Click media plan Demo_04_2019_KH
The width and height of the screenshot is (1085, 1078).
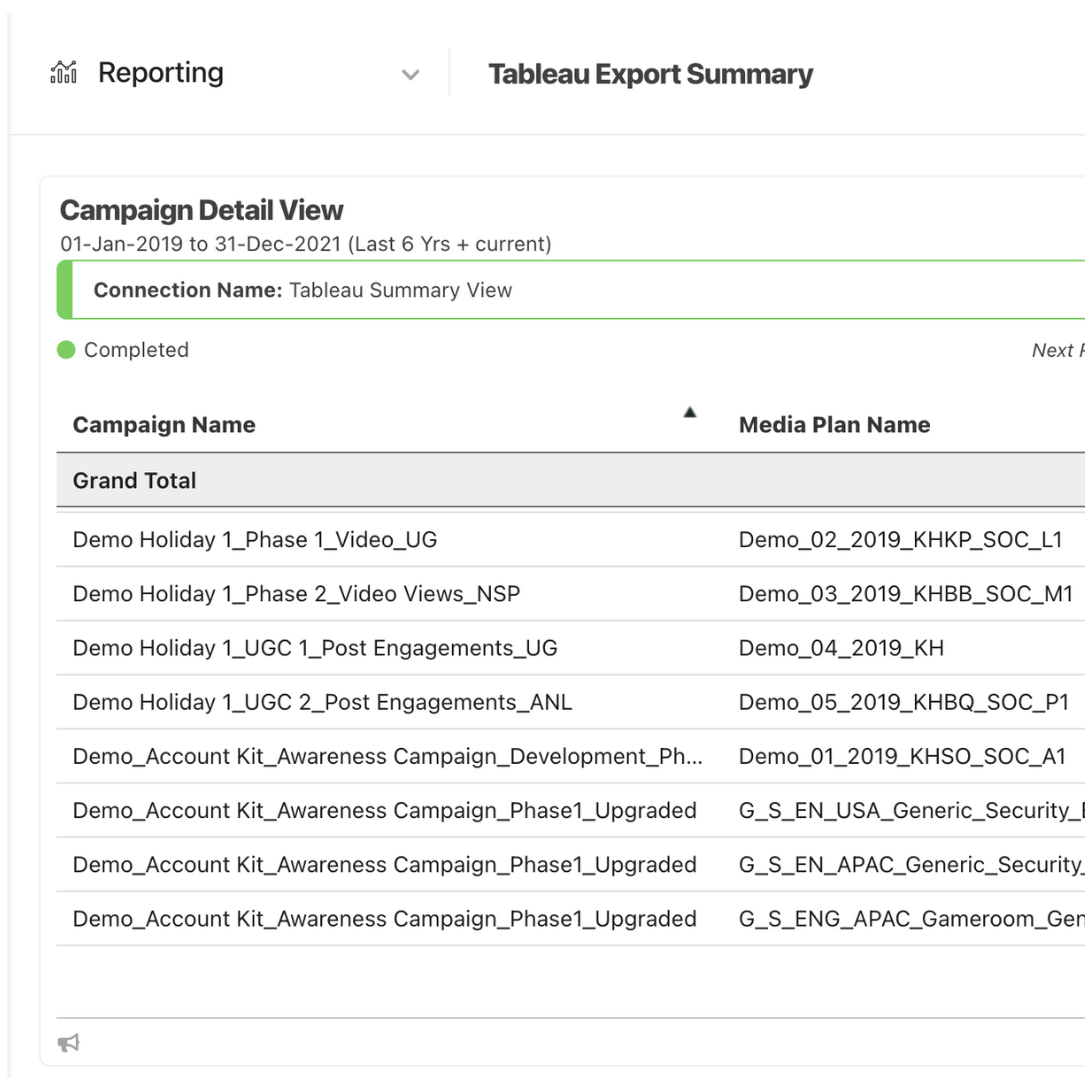tap(841, 648)
